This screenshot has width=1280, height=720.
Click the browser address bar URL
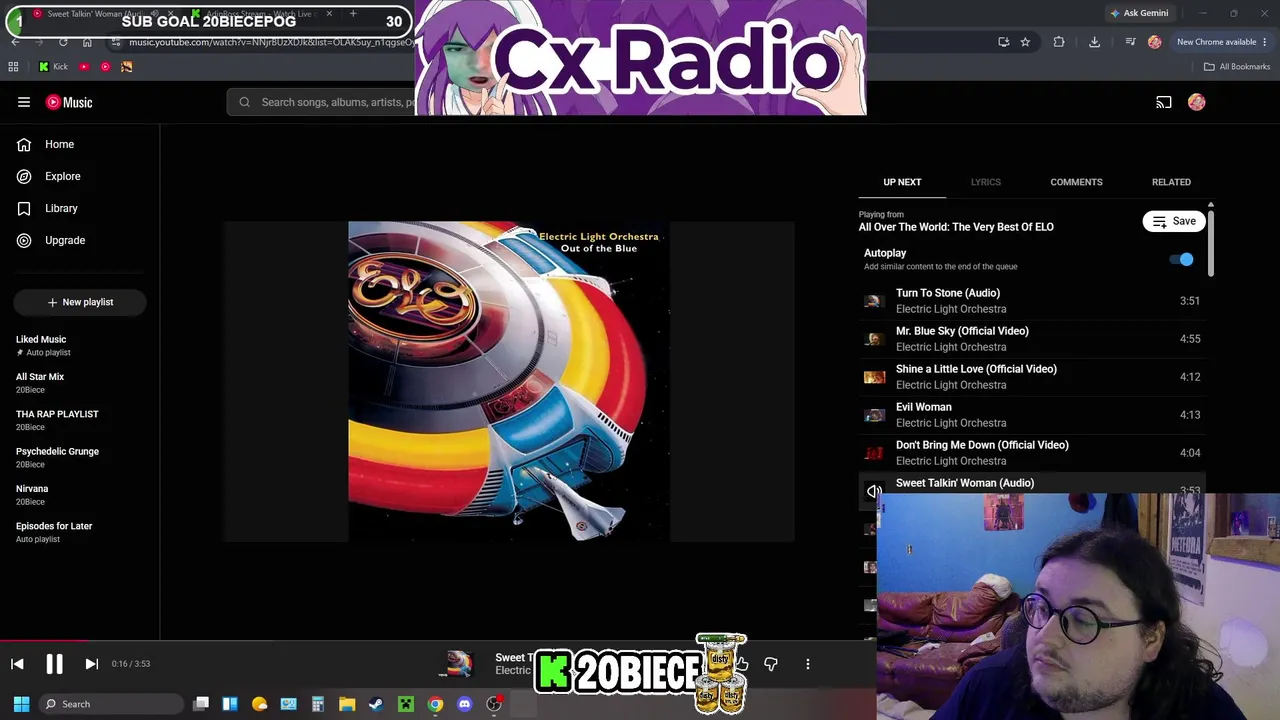(x=270, y=42)
